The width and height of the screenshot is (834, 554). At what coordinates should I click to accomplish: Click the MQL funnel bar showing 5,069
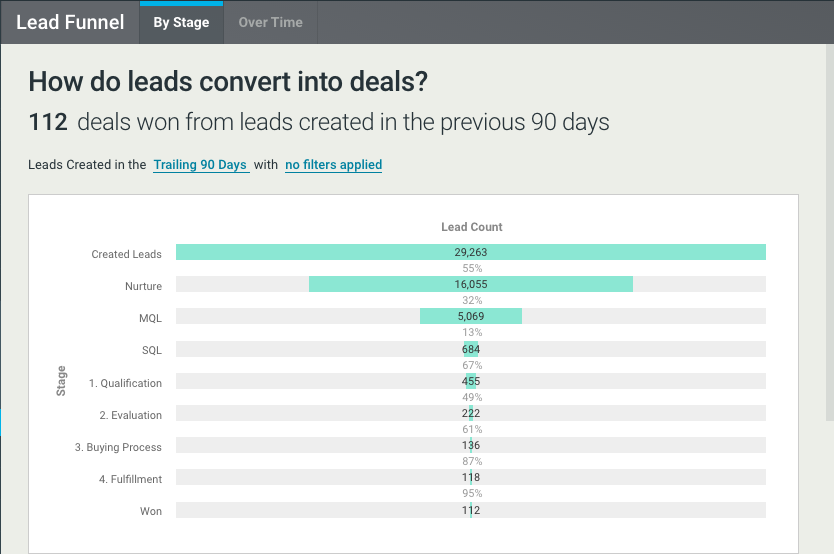[471, 317]
